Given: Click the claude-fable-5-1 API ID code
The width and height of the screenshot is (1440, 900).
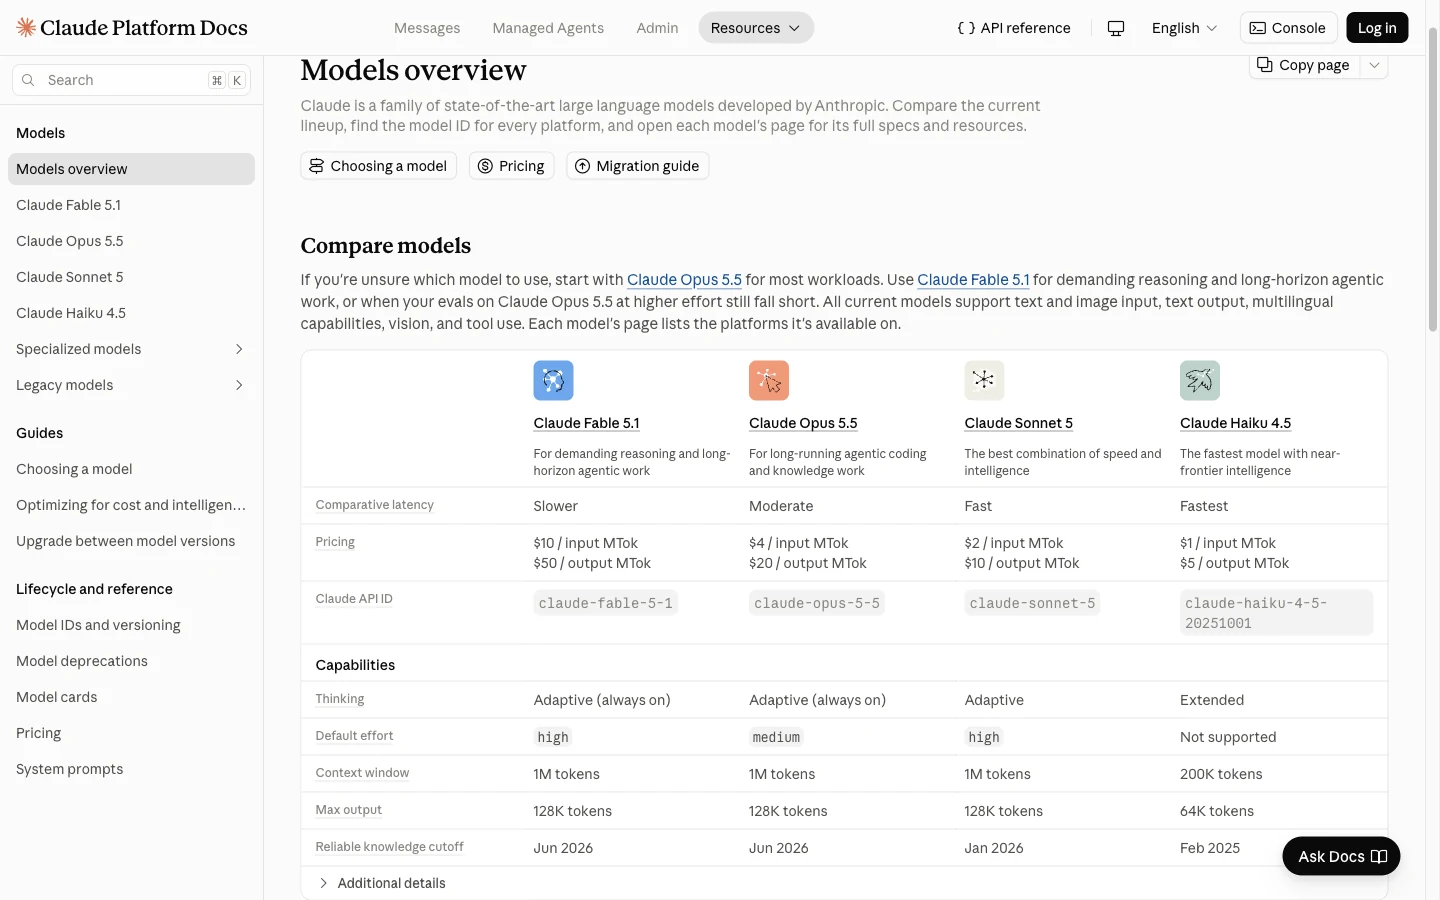Looking at the screenshot, I should tap(605, 603).
